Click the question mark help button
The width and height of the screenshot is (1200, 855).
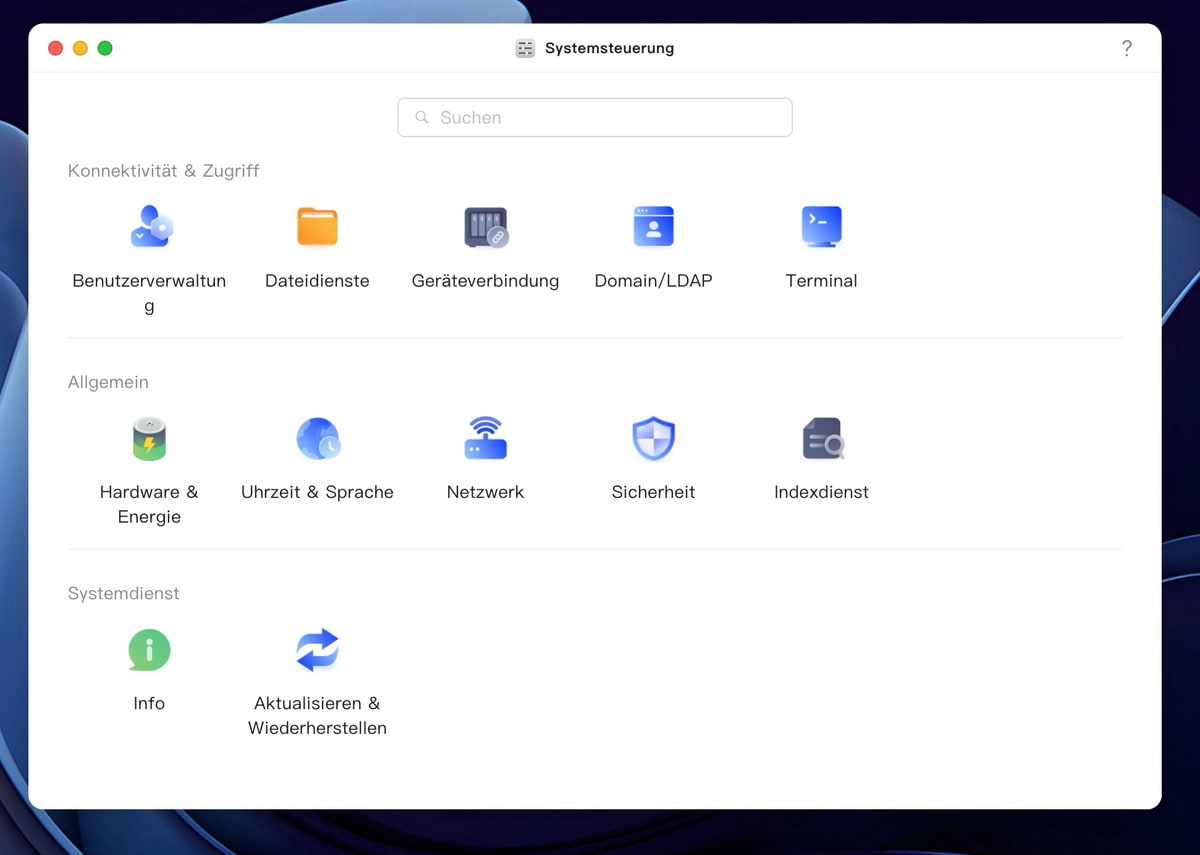[1126, 48]
